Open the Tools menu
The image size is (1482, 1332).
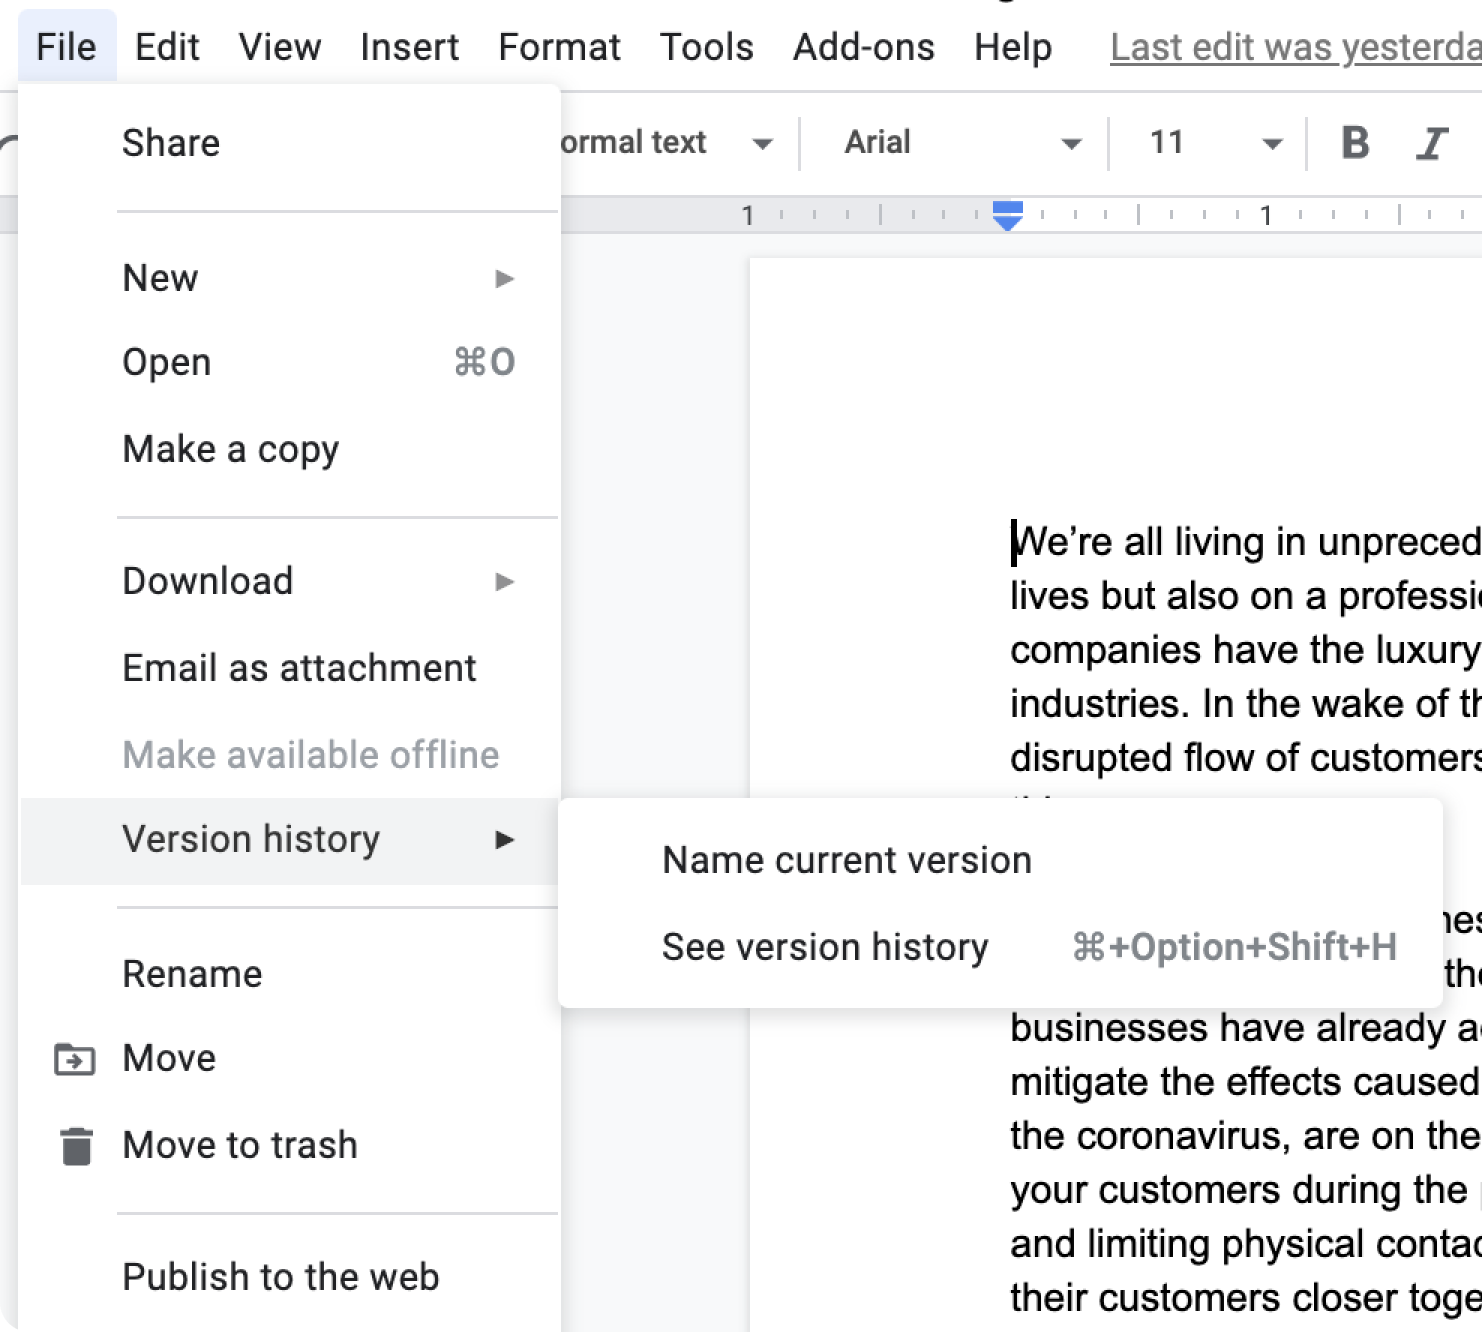pyautogui.click(x=707, y=46)
